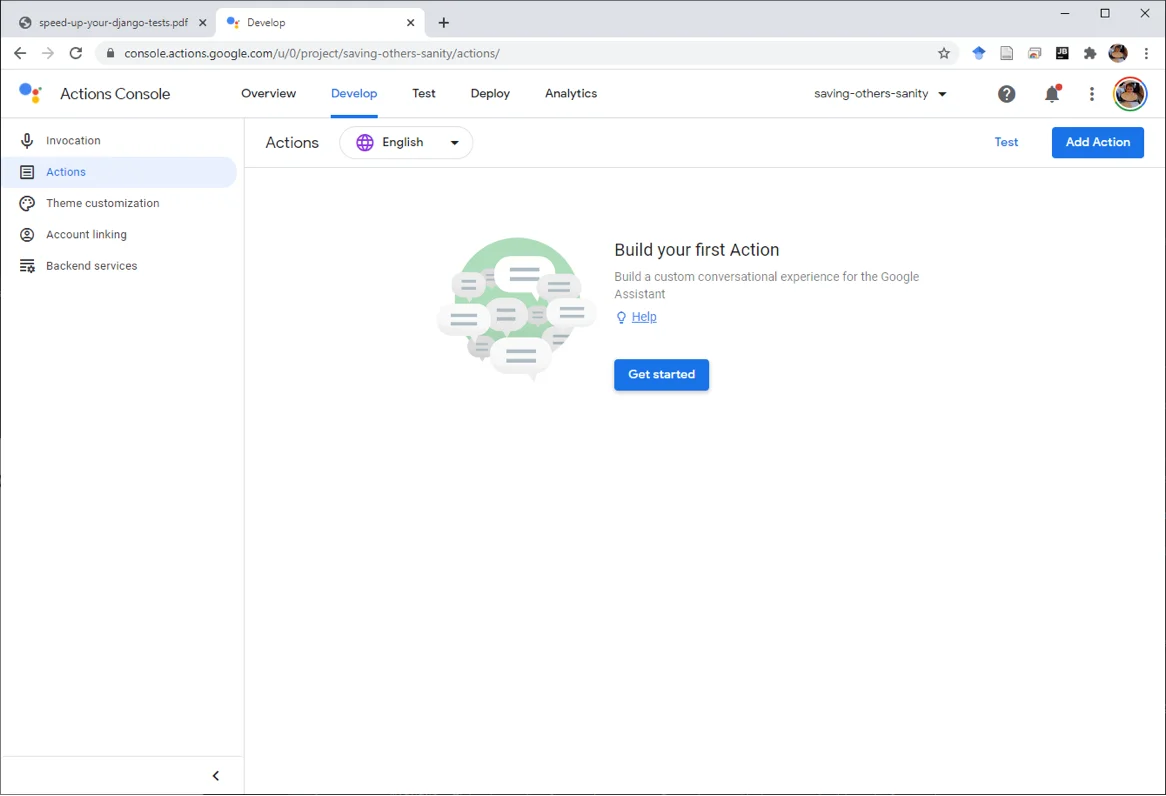
Task: Click the Invocation microphone icon
Action: (27, 141)
